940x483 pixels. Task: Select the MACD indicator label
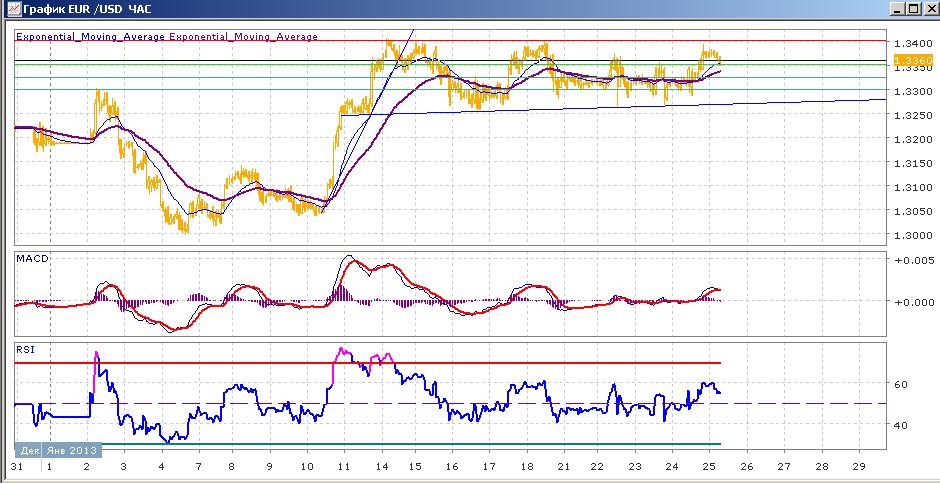coord(32,259)
